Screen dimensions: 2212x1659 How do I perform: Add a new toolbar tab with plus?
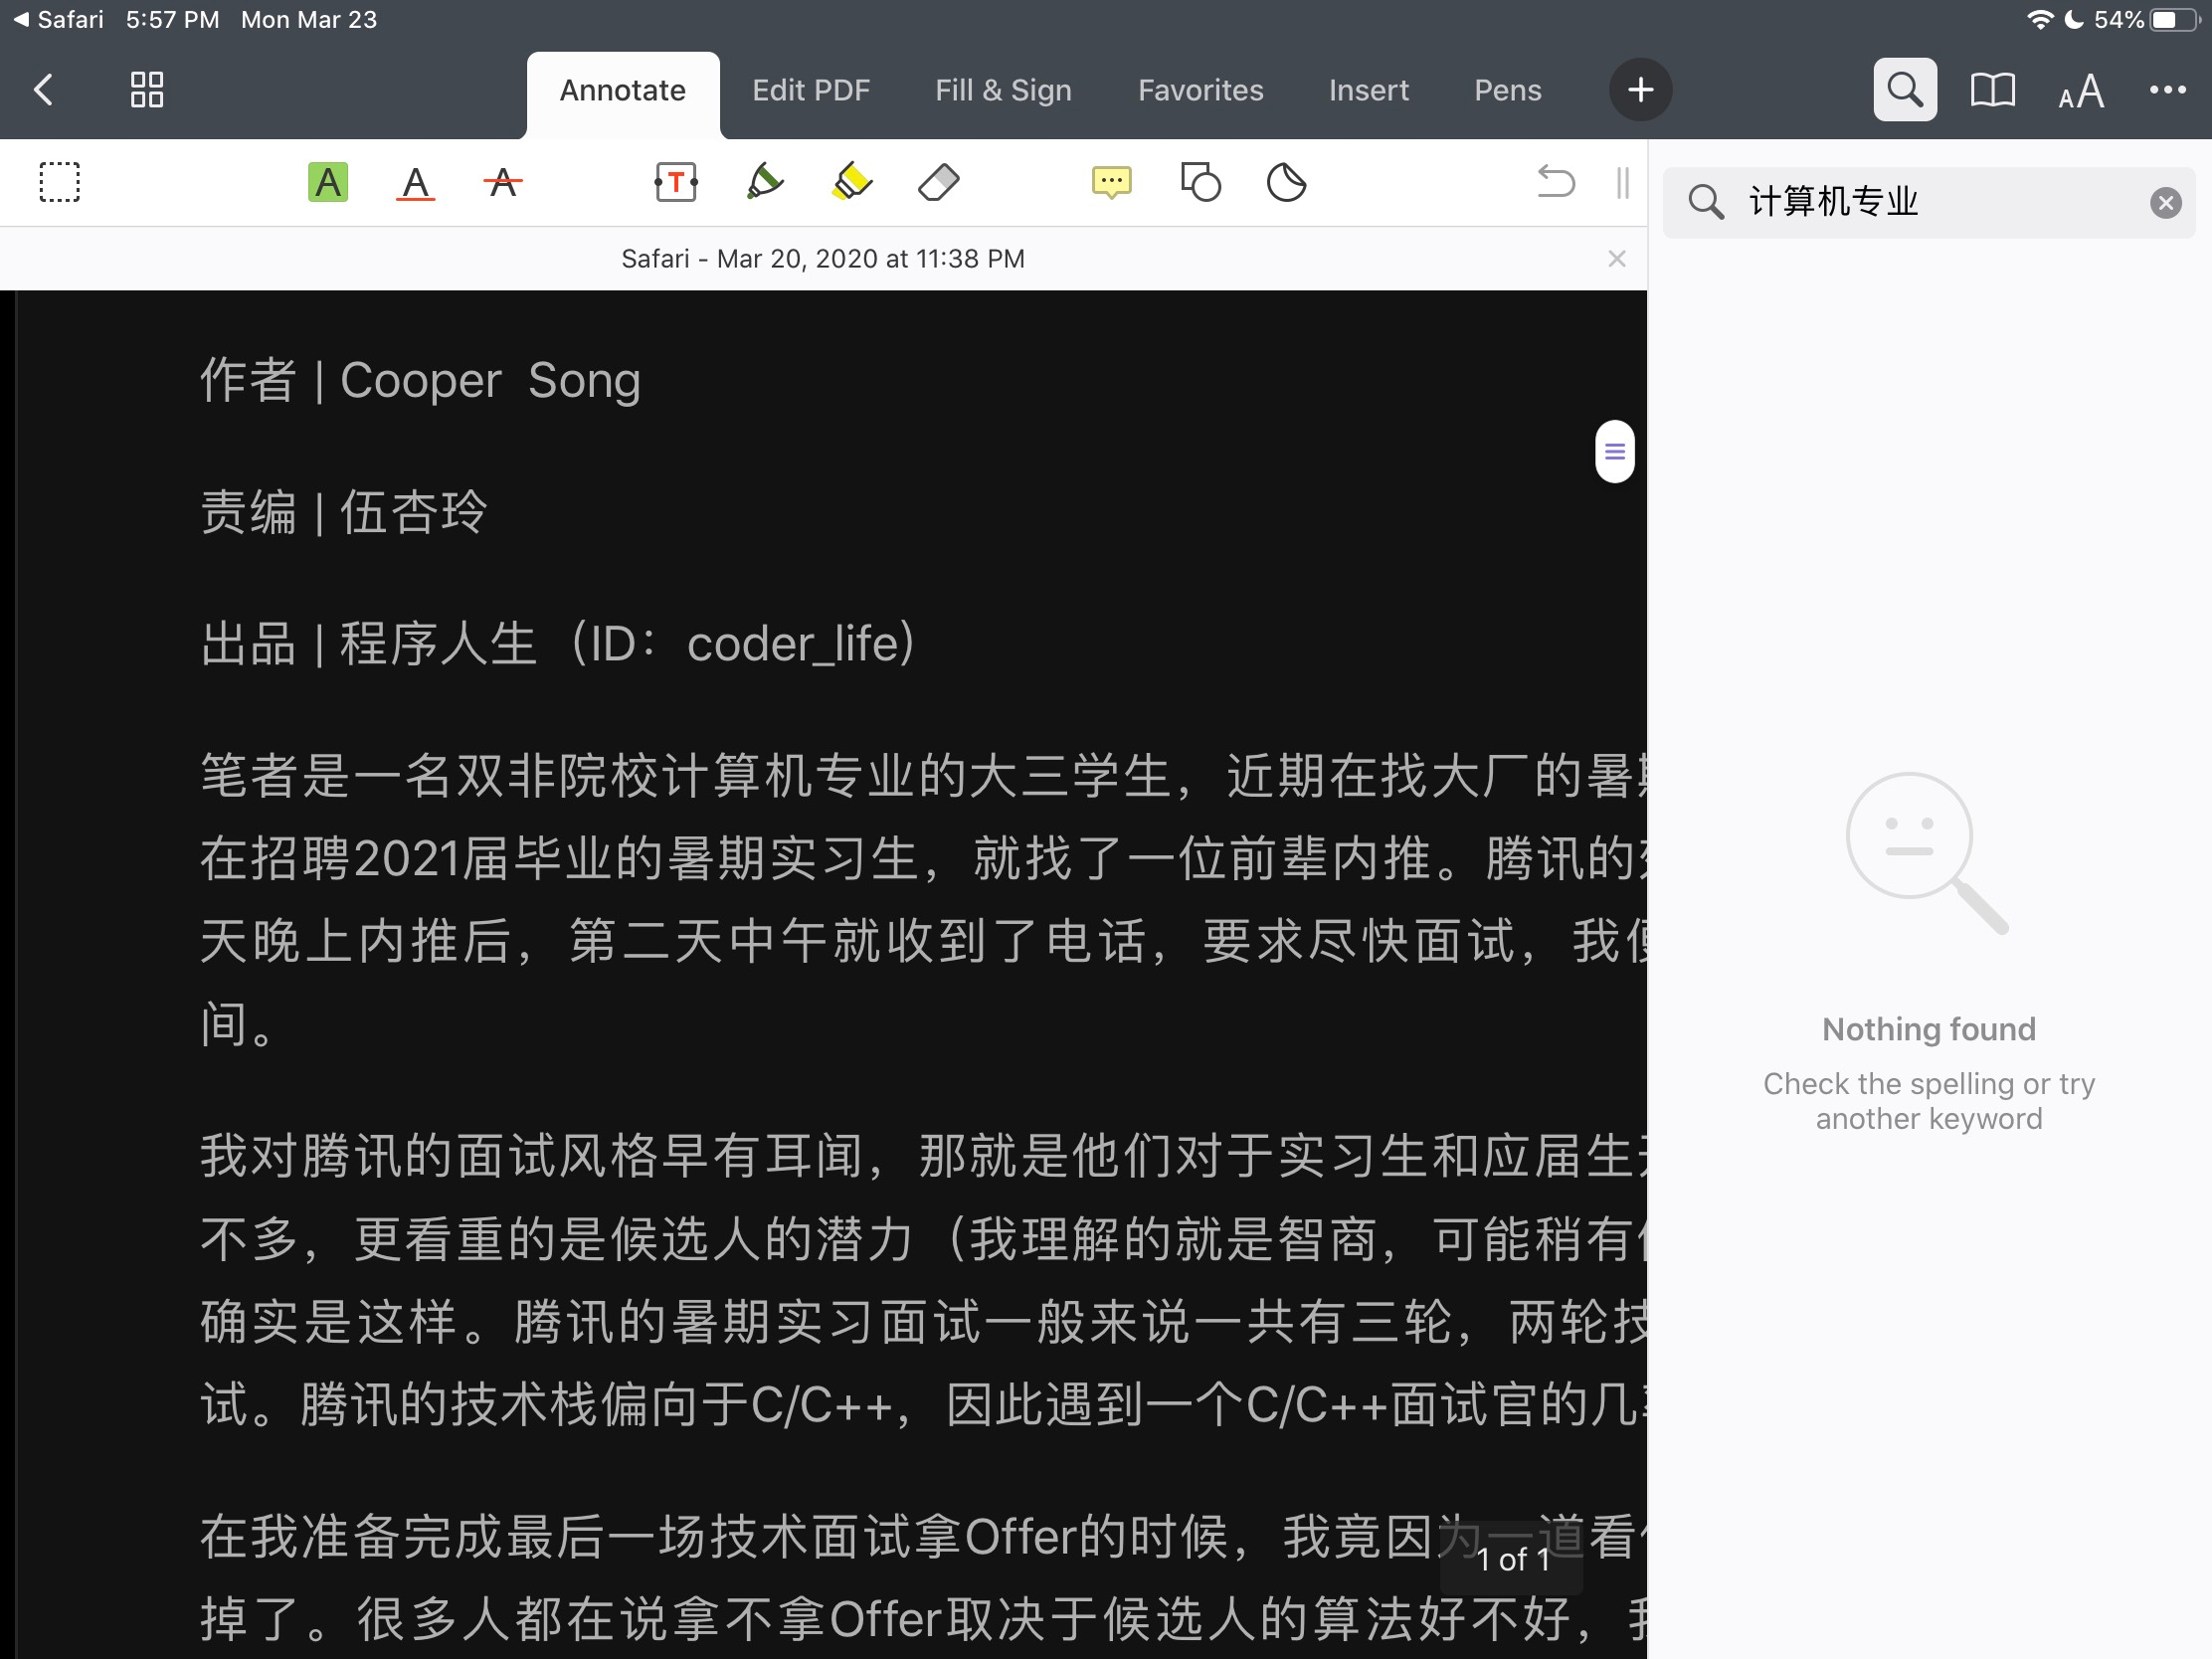(1639, 91)
